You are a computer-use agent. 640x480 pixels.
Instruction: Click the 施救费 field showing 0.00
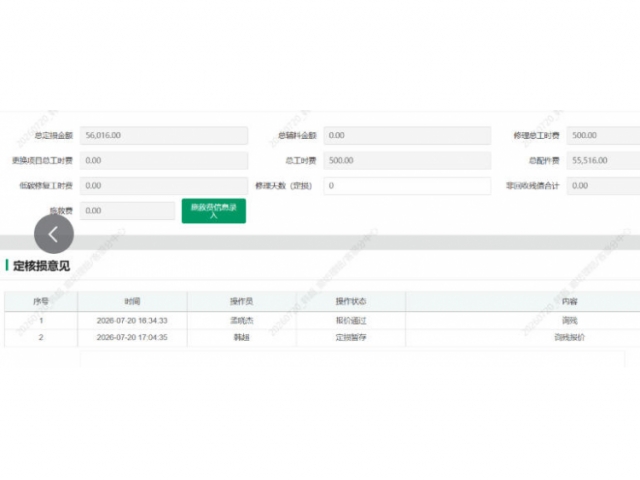[127, 211]
